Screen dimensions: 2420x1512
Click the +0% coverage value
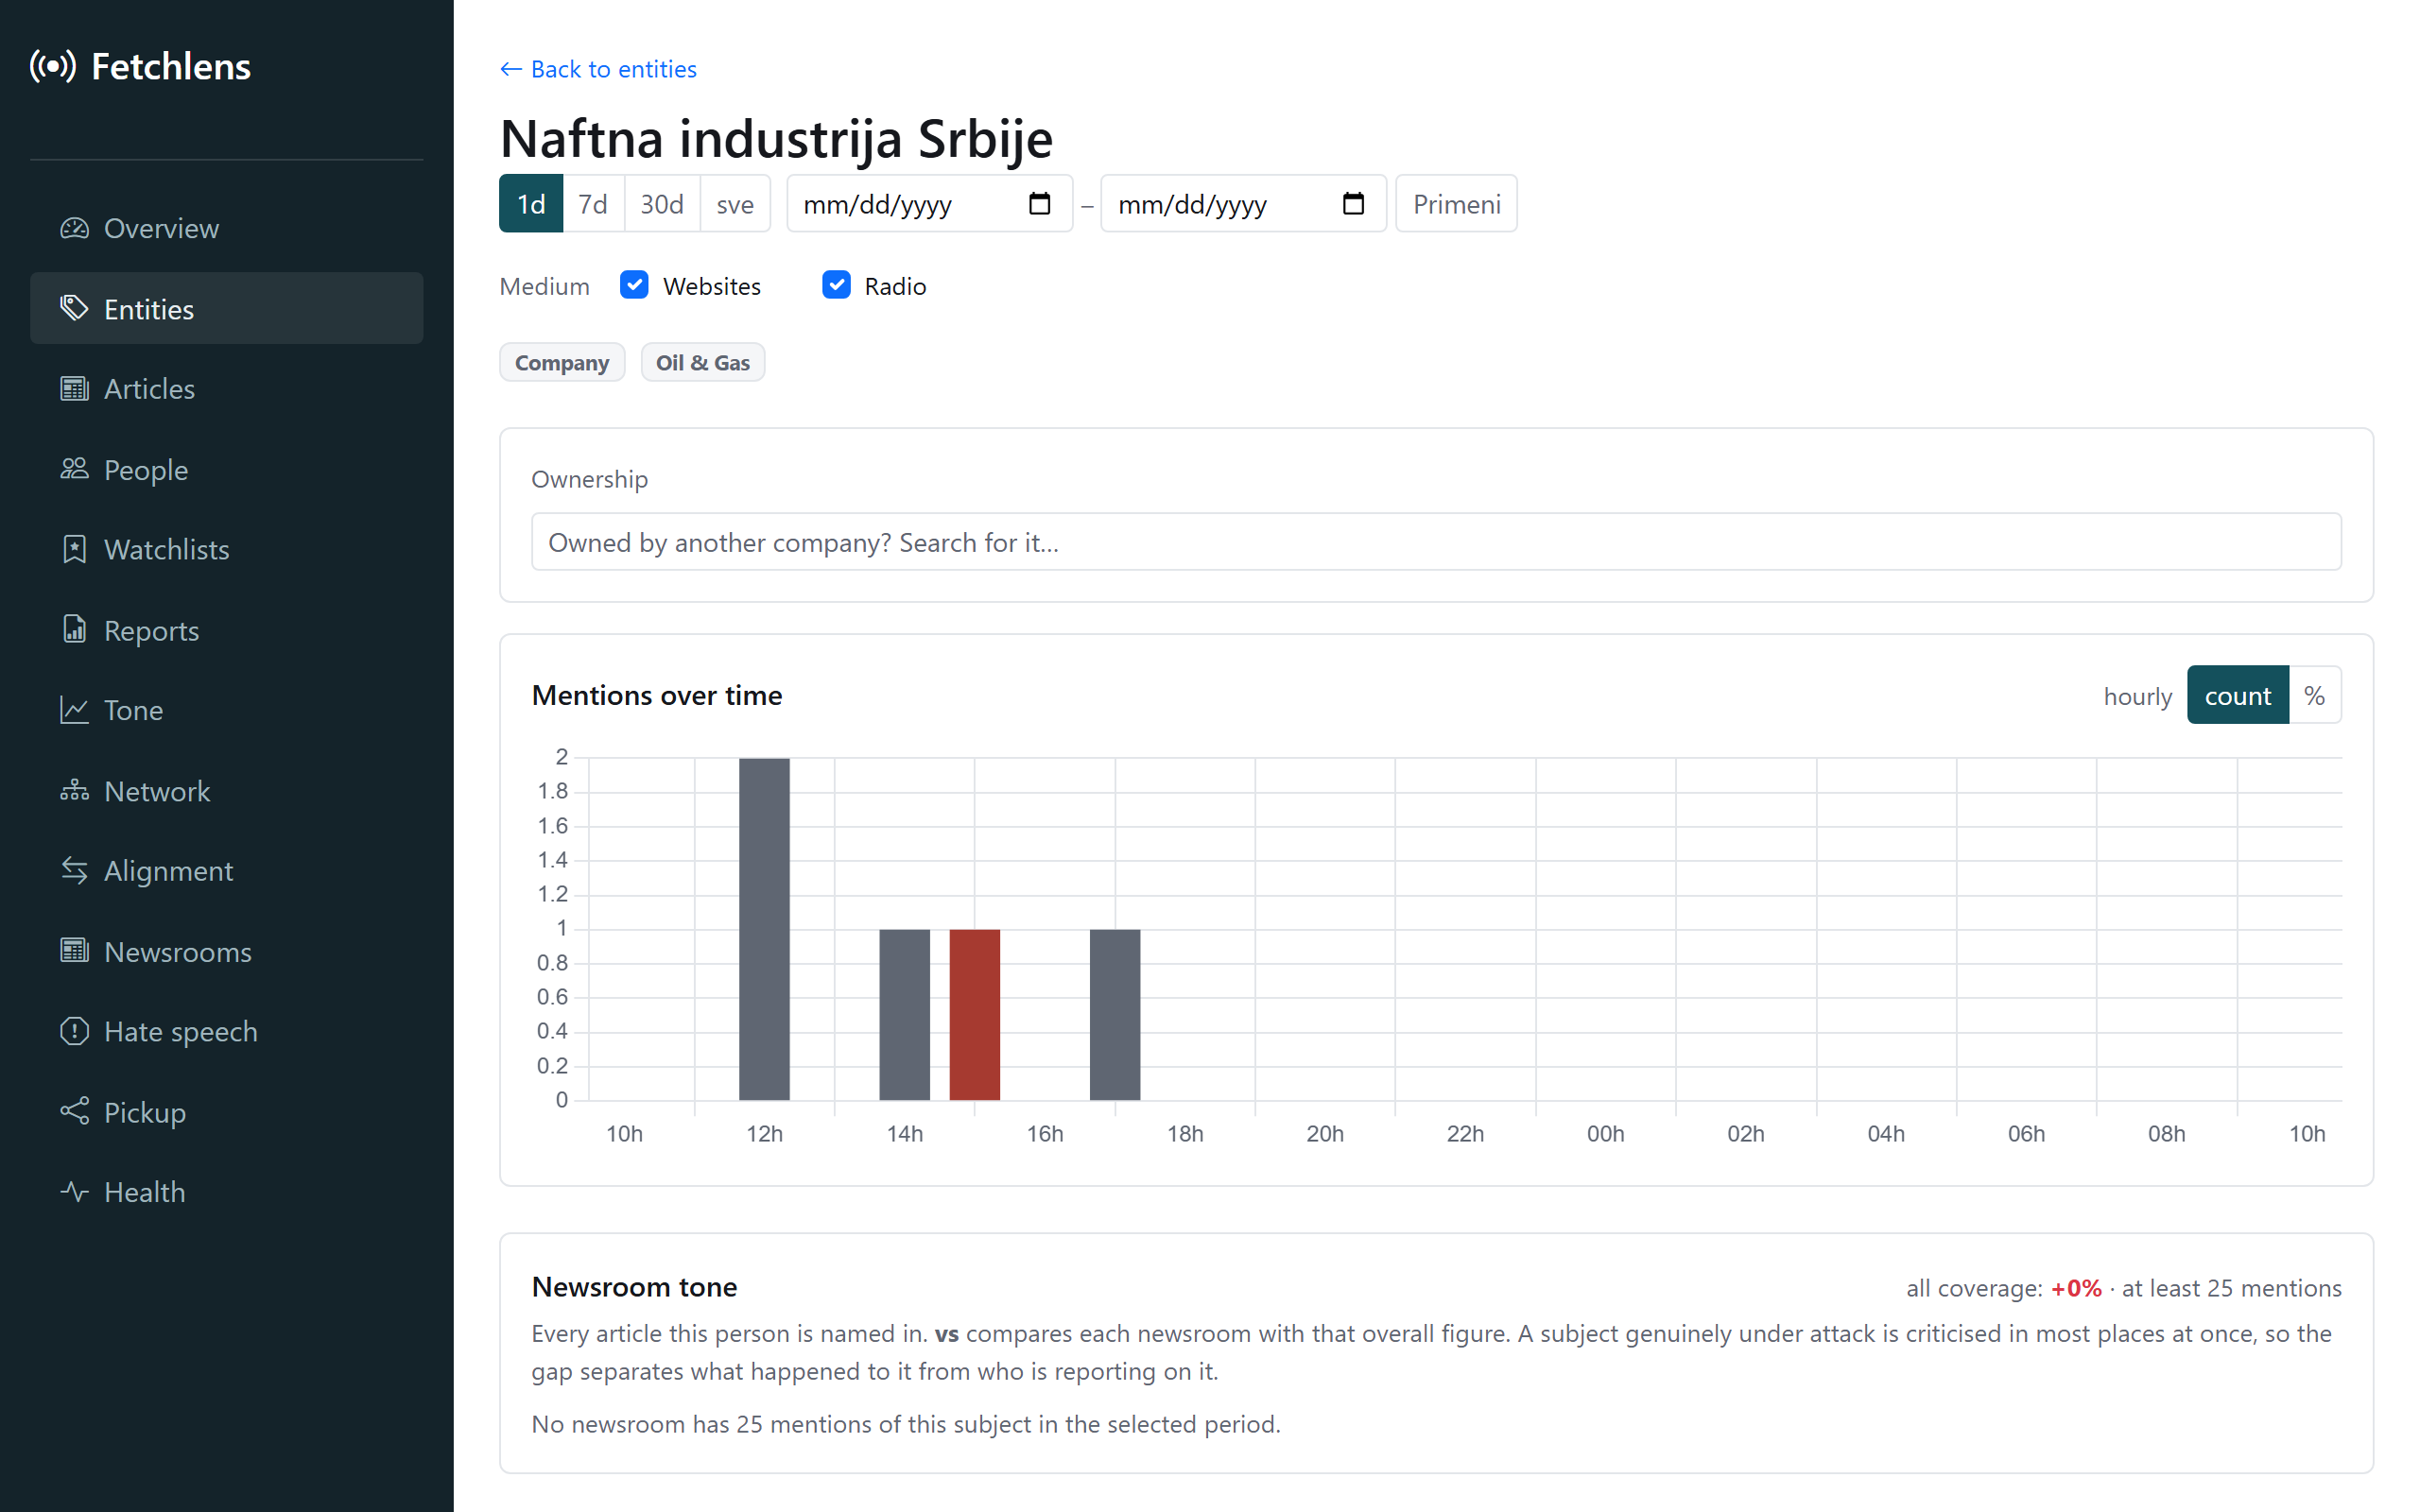tap(2076, 1288)
